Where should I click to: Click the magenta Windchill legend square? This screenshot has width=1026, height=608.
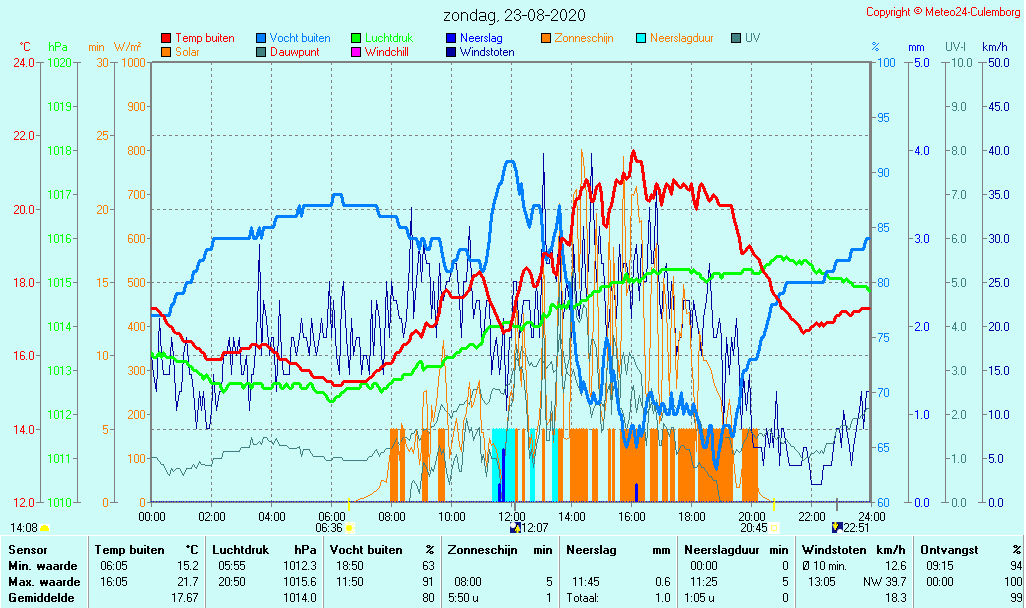tap(356, 52)
